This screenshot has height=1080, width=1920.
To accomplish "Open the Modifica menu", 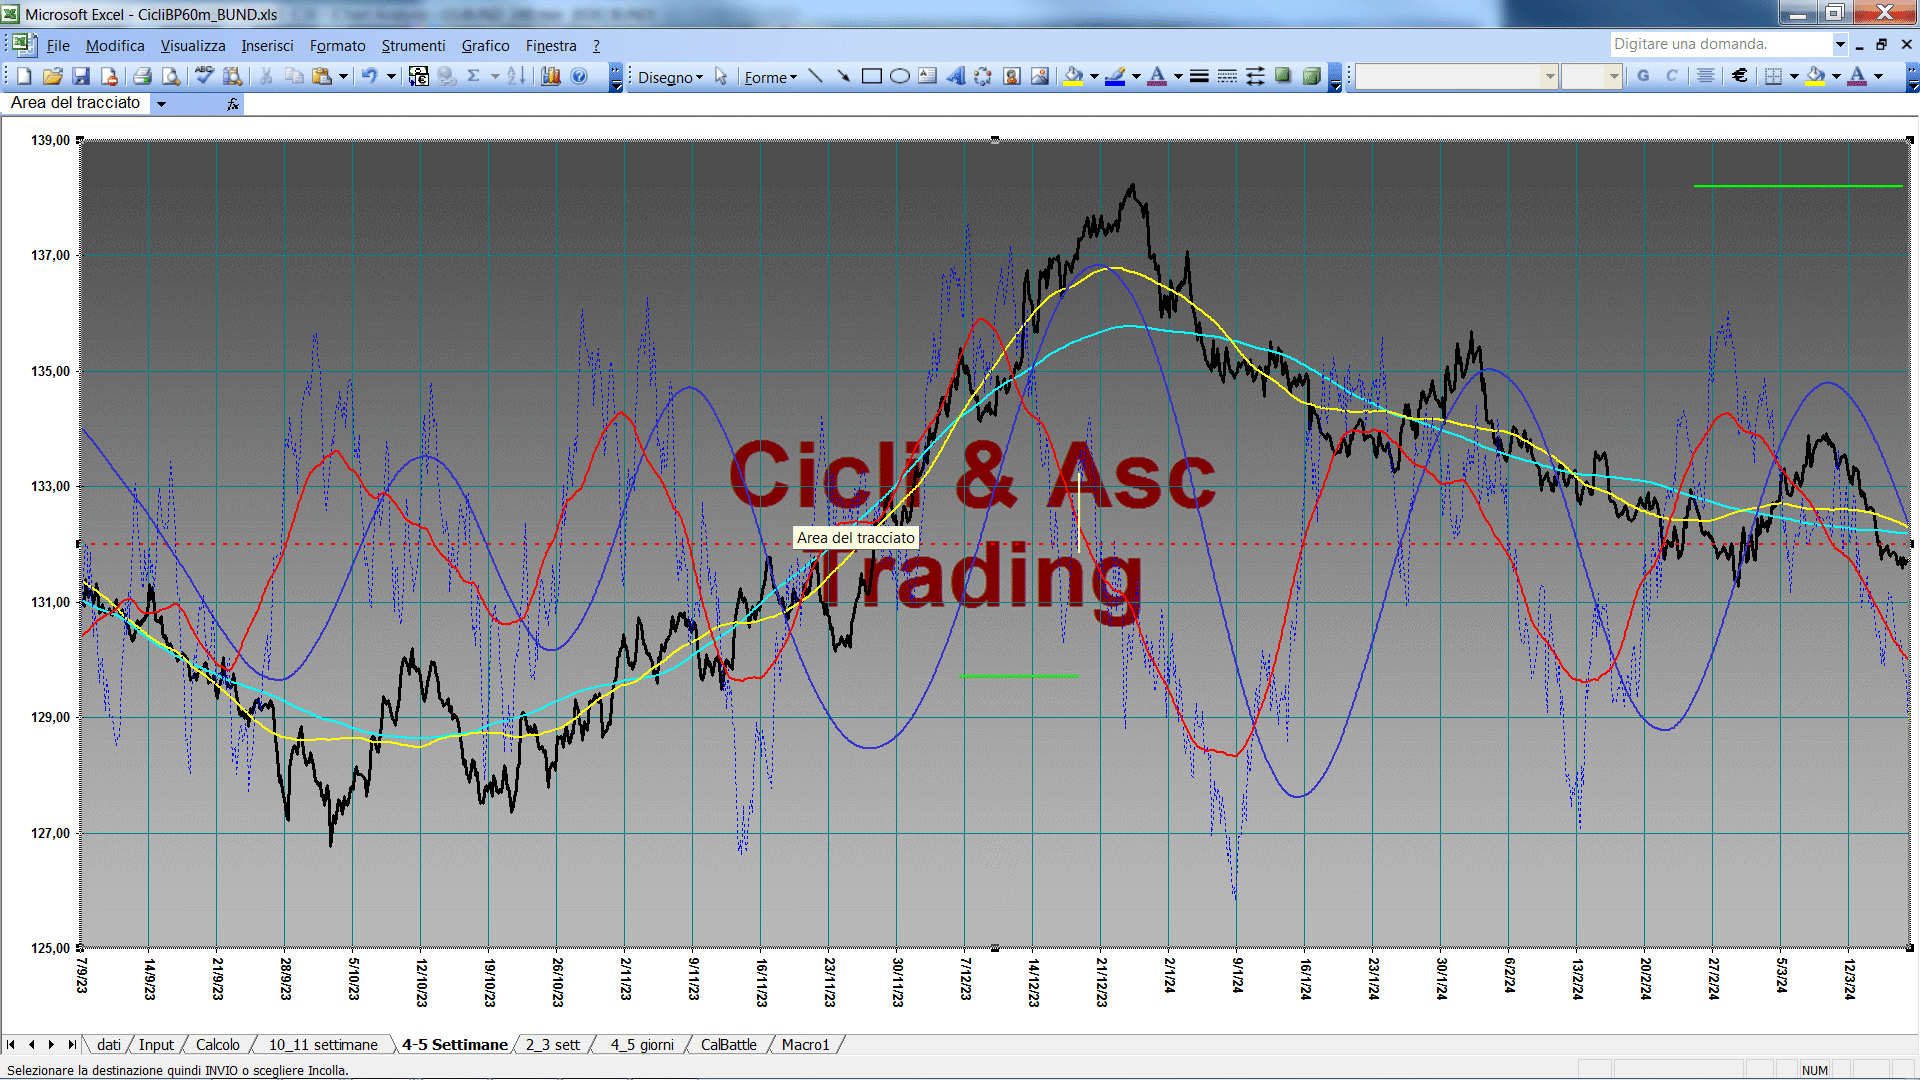I will [115, 46].
